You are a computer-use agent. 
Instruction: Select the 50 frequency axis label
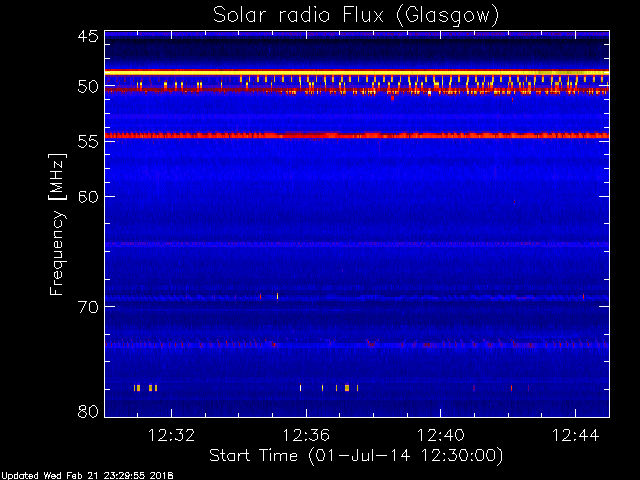coord(88,87)
